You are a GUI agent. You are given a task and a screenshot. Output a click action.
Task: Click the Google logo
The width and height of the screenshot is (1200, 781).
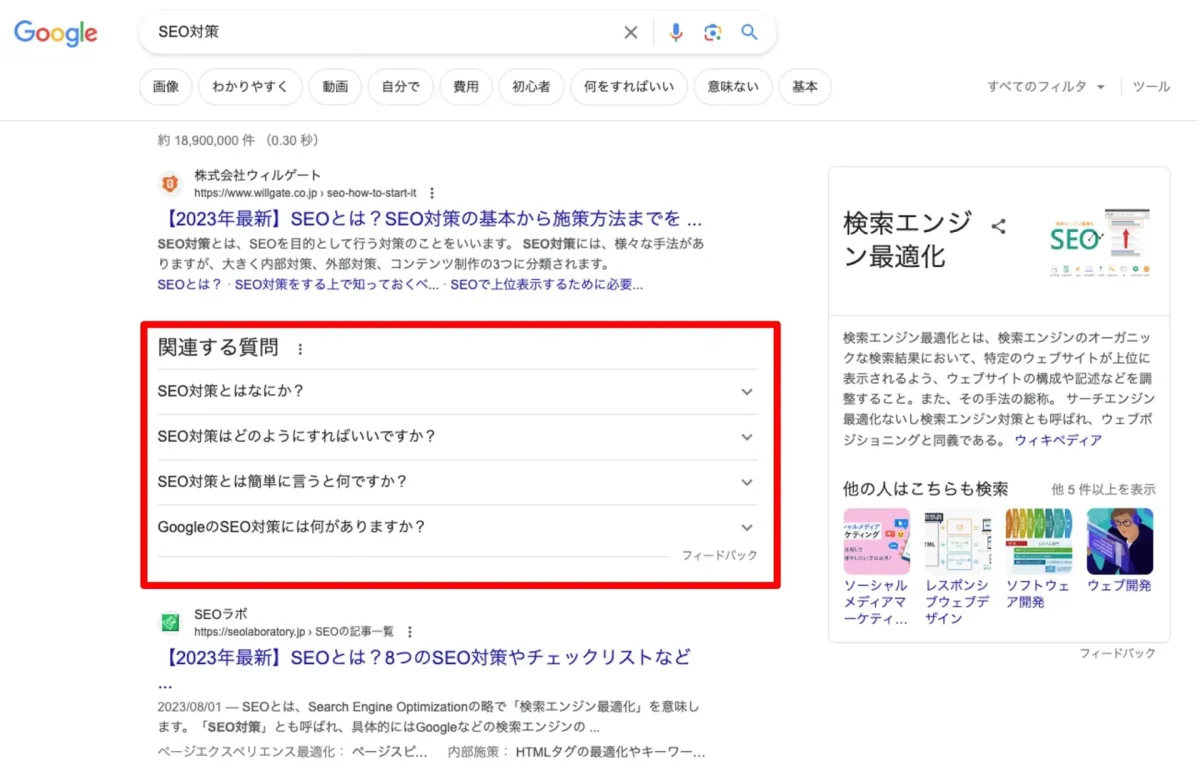(56, 33)
